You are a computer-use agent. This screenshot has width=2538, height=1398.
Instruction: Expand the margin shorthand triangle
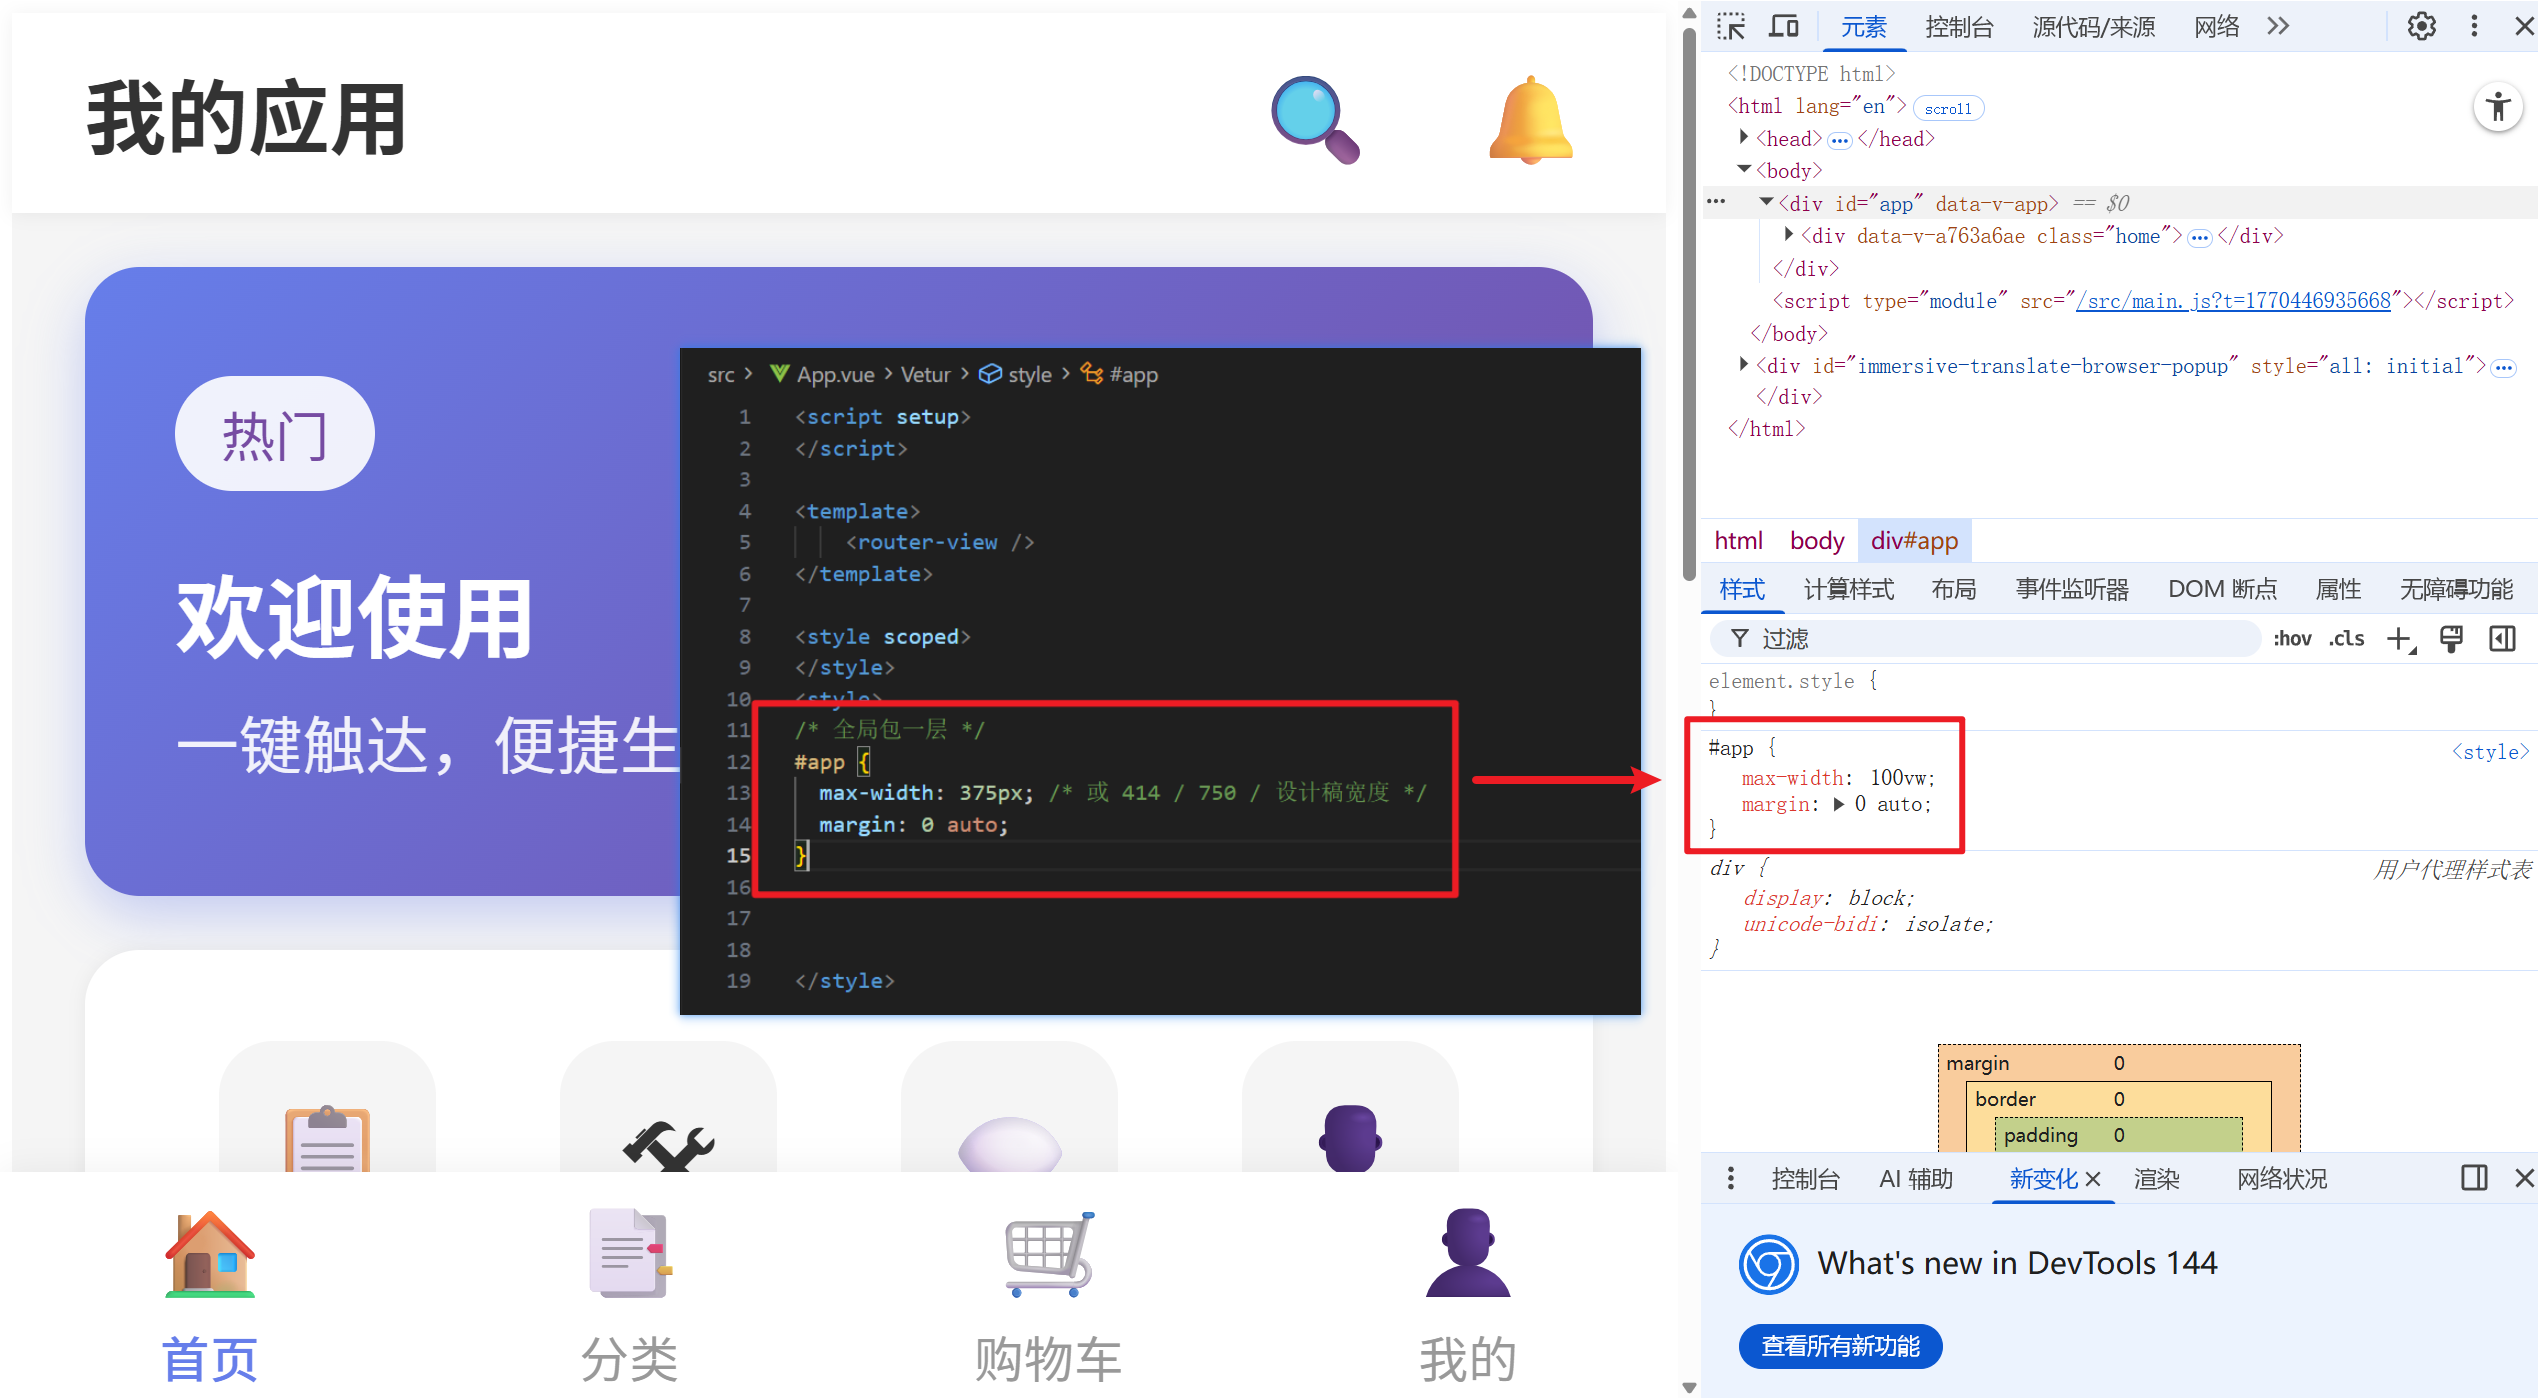coord(1838,805)
